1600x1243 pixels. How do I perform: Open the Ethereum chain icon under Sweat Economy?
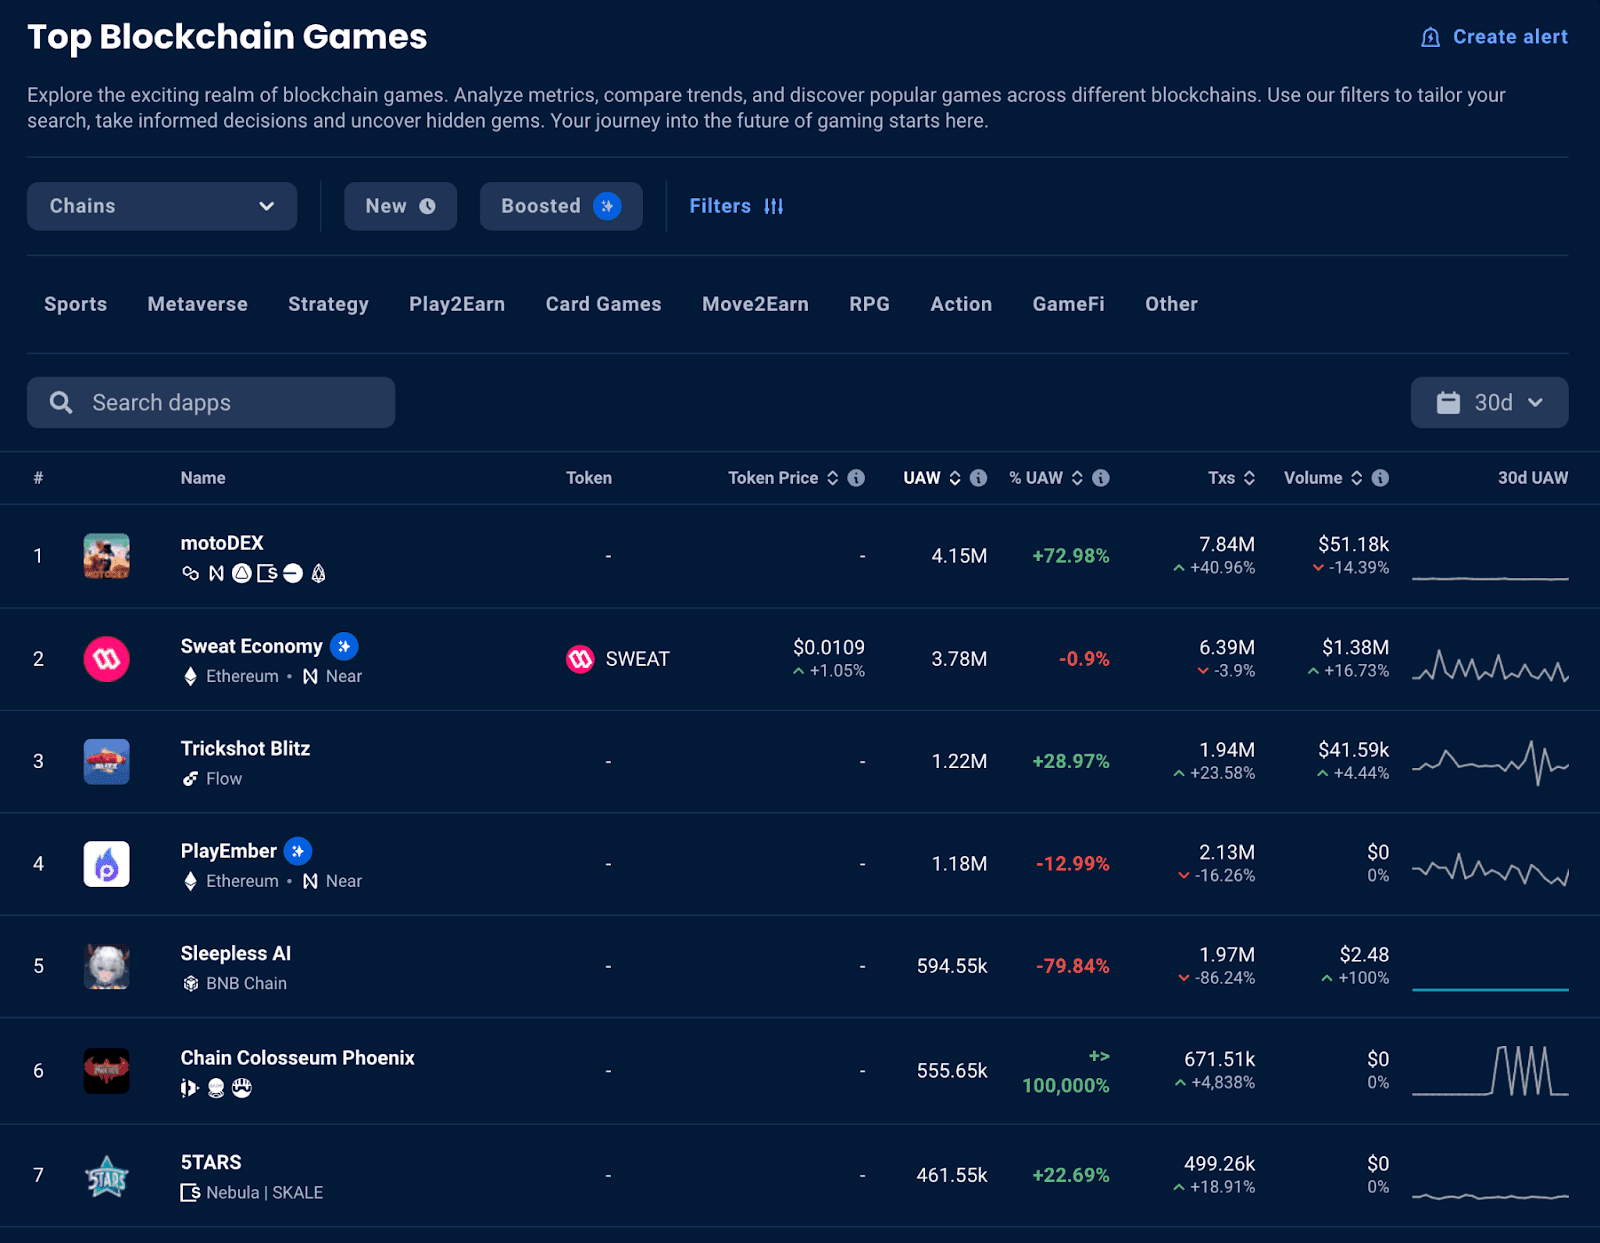(x=190, y=676)
